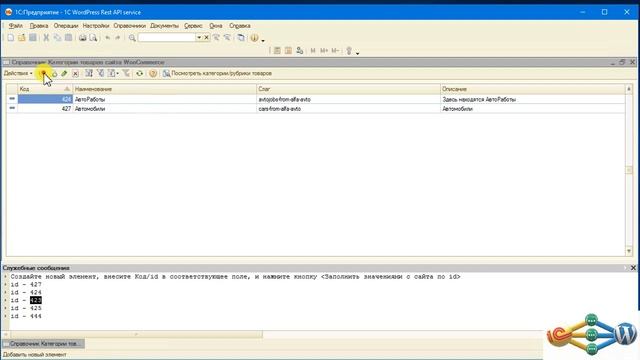Click the Find previous icon after search box

(227, 38)
